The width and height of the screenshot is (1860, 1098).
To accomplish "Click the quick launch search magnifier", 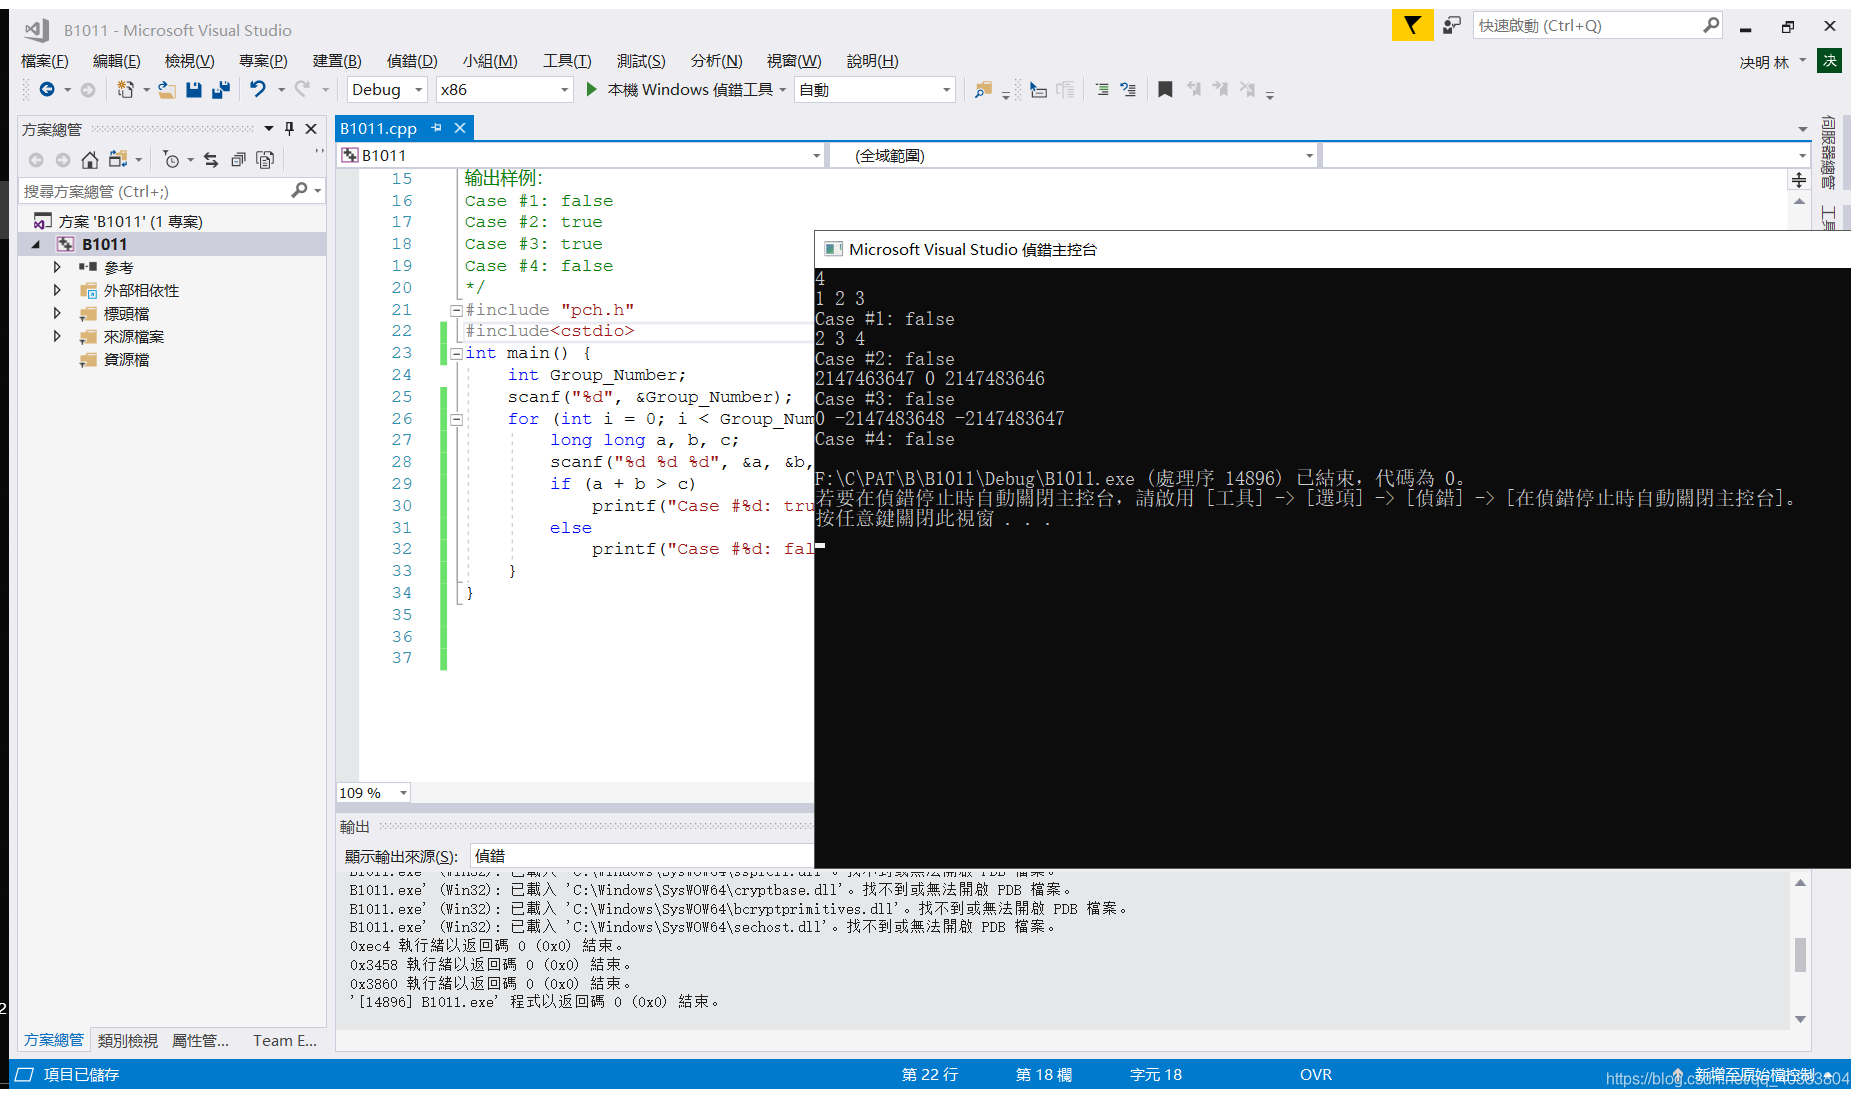I will pos(1711,26).
